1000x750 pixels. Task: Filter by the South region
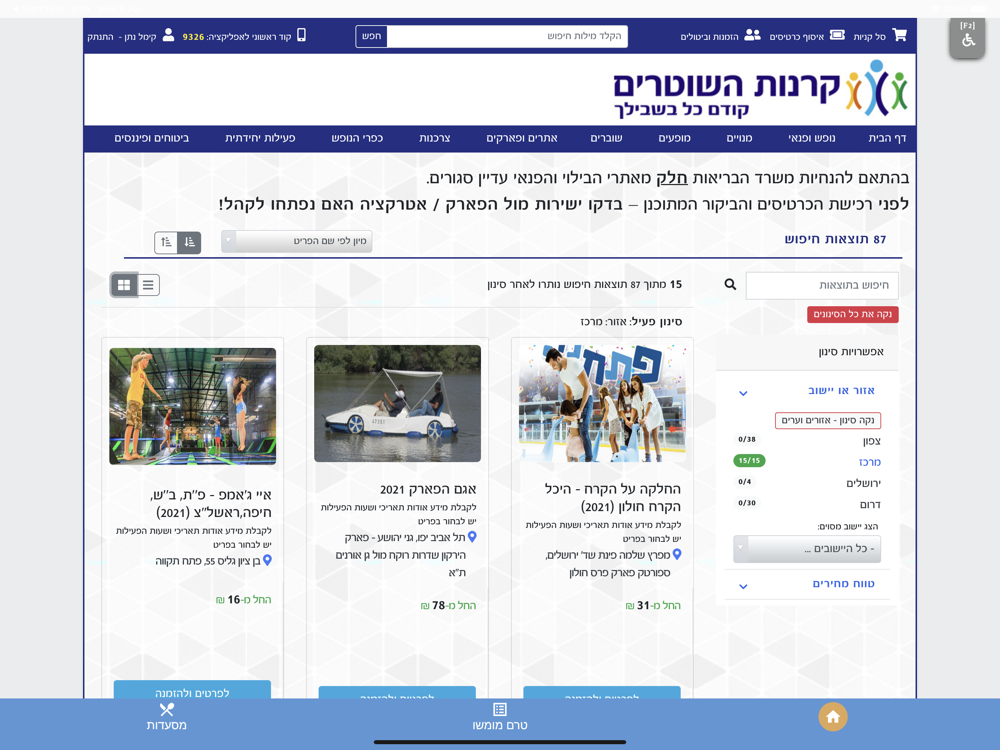pyautogui.click(x=871, y=504)
